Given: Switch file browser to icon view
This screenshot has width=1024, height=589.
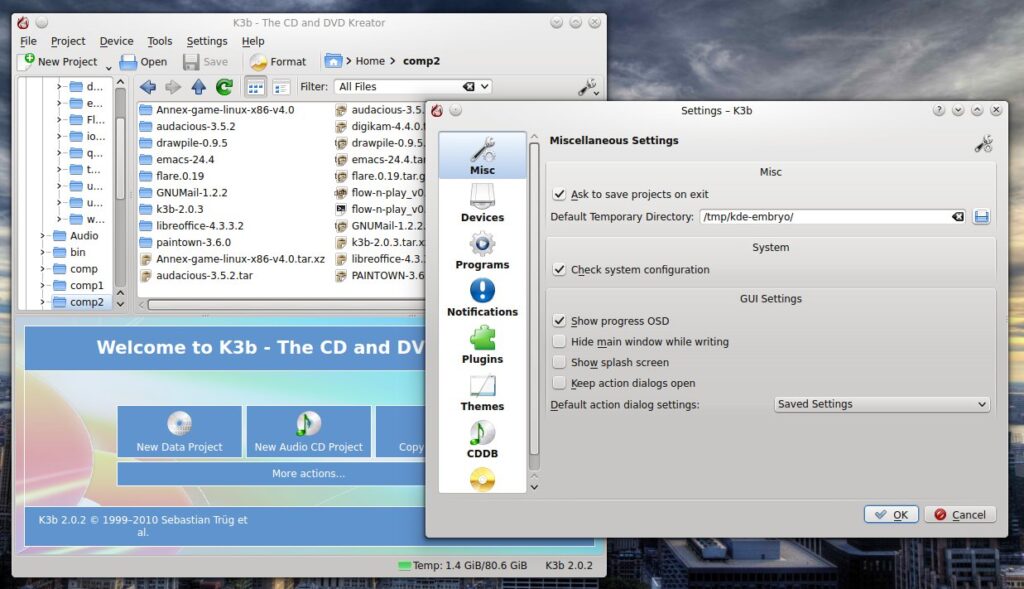Looking at the screenshot, I should (255, 87).
